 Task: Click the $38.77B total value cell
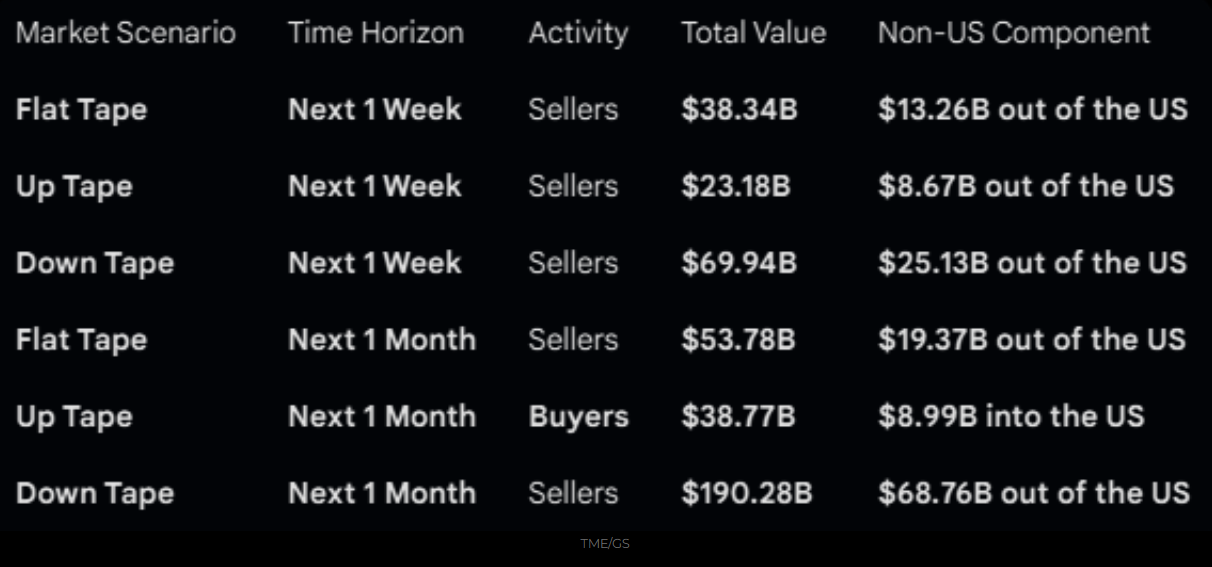click(x=738, y=416)
